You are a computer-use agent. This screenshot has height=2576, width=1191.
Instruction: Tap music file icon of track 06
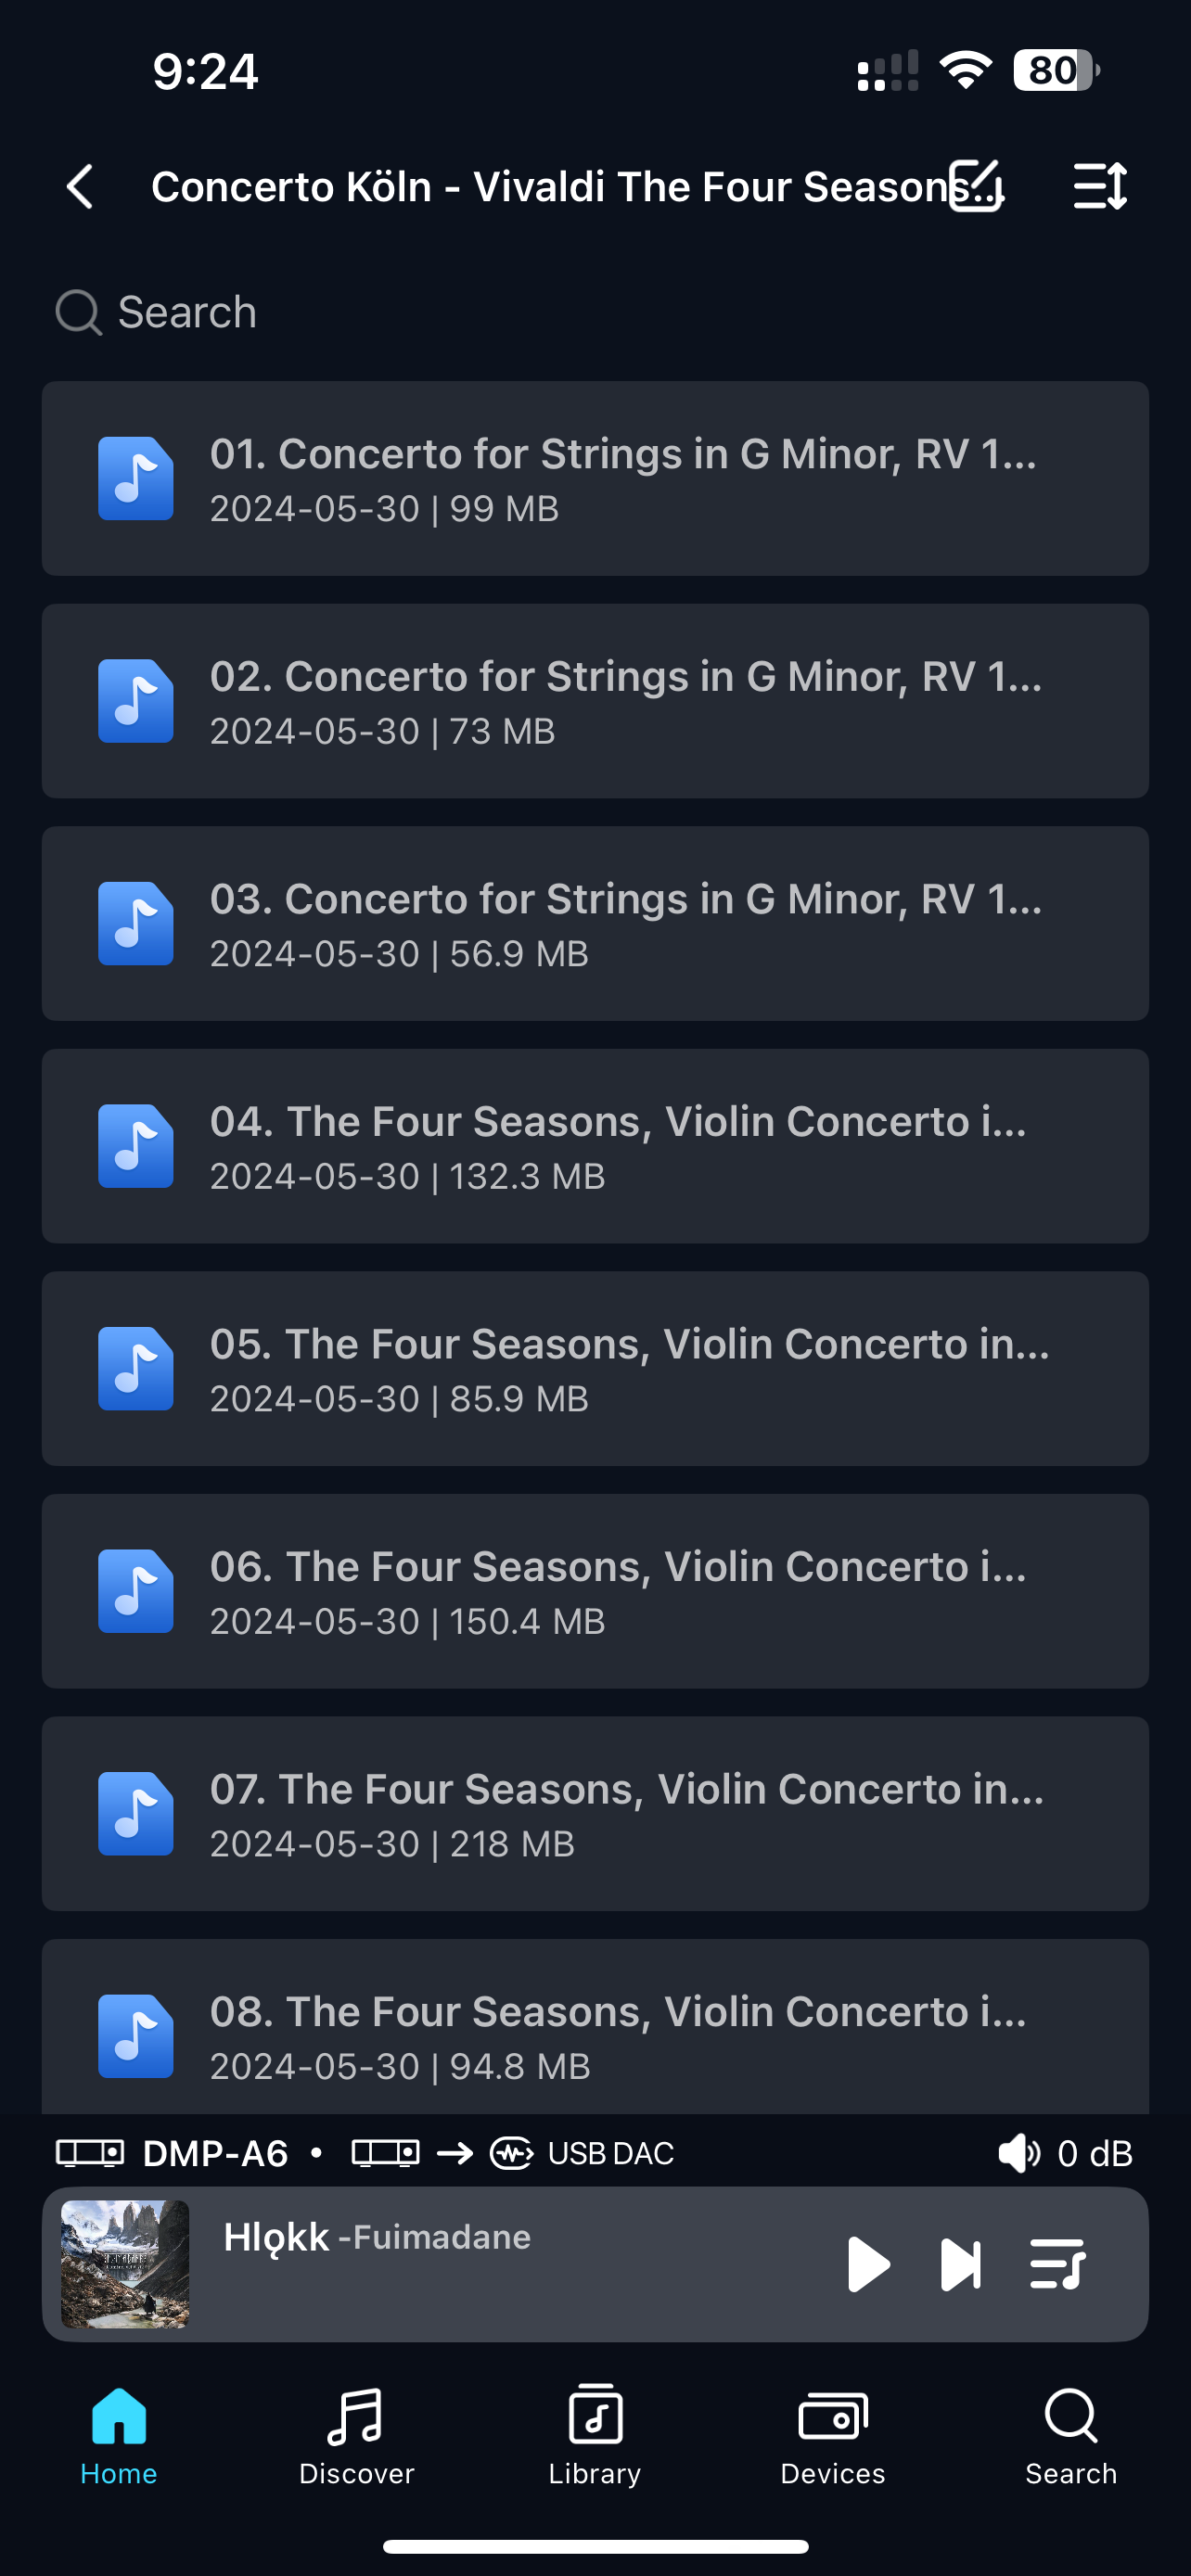(136, 1591)
